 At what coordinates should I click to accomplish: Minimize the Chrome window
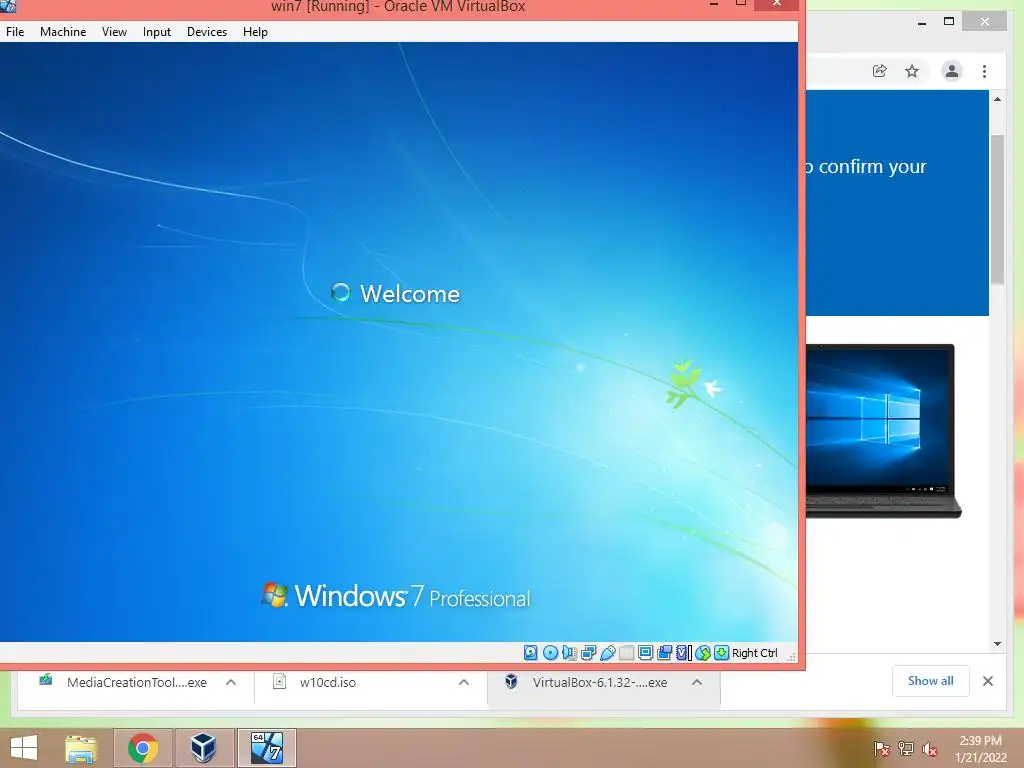[x=921, y=23]
